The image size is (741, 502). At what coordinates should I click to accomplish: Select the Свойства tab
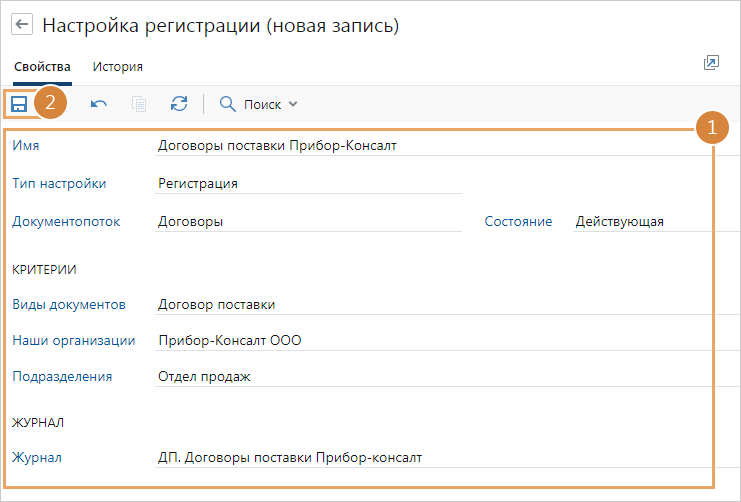42,67
